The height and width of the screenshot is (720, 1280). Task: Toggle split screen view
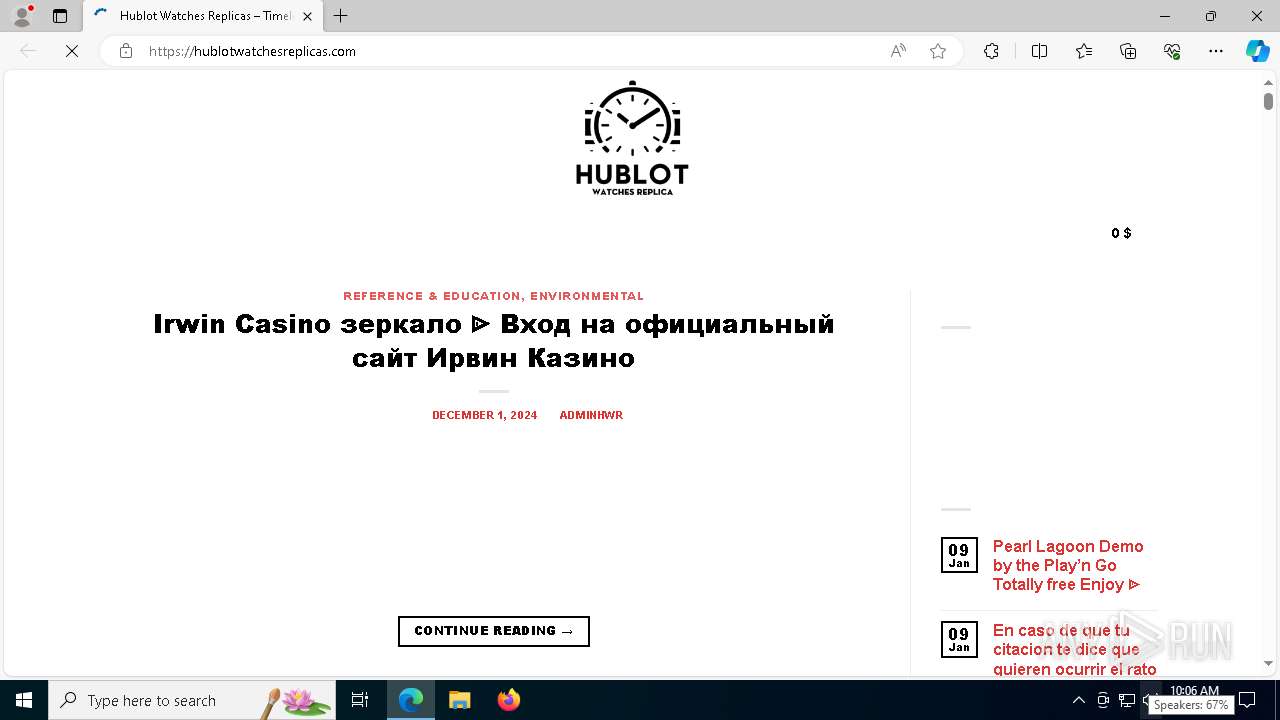[1039, 51]
